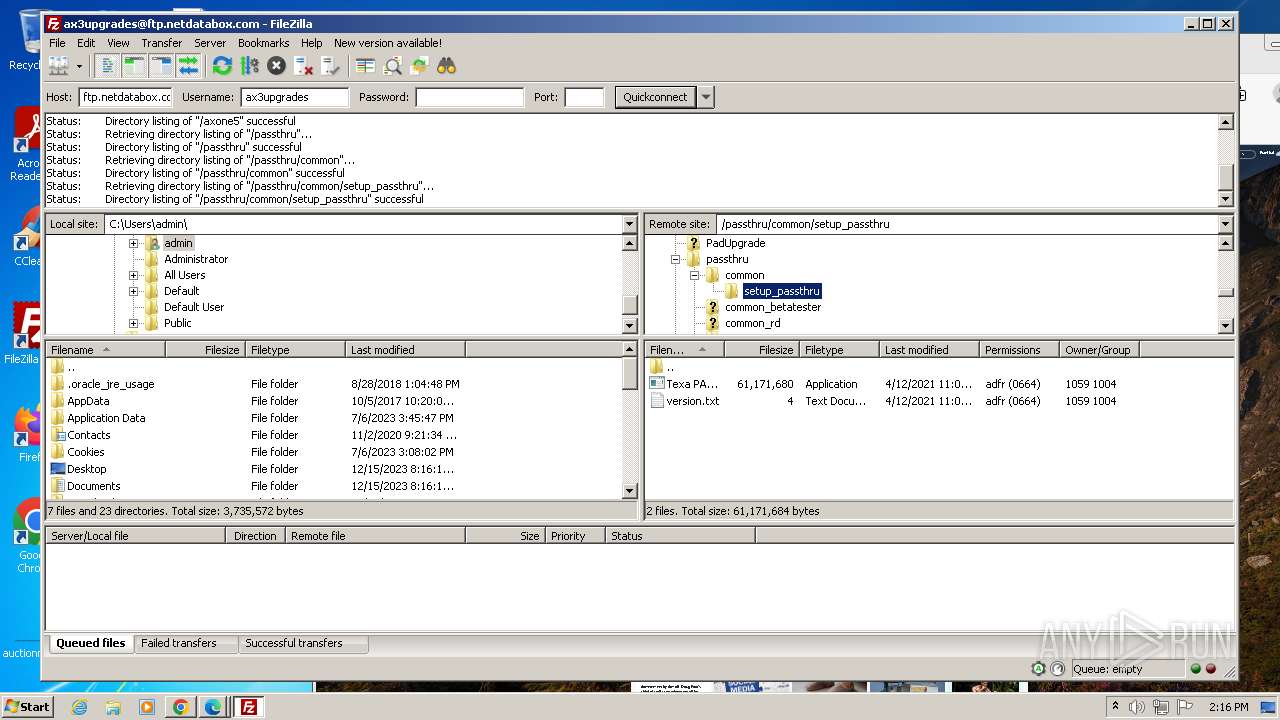Sort remote files by Permissions column
This screenshot has width=1280, height=720.
coord(1020,350)
